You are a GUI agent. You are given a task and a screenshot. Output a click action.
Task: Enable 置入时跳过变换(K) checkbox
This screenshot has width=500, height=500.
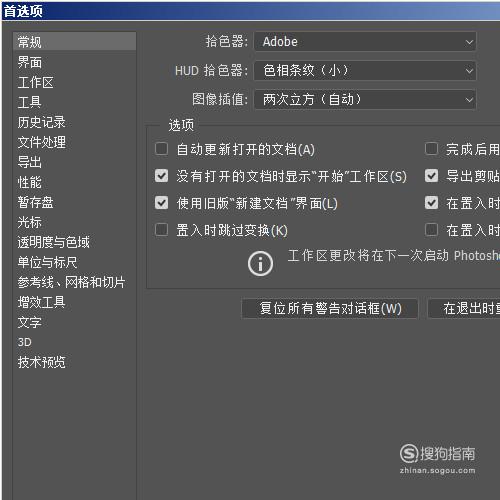162,230
